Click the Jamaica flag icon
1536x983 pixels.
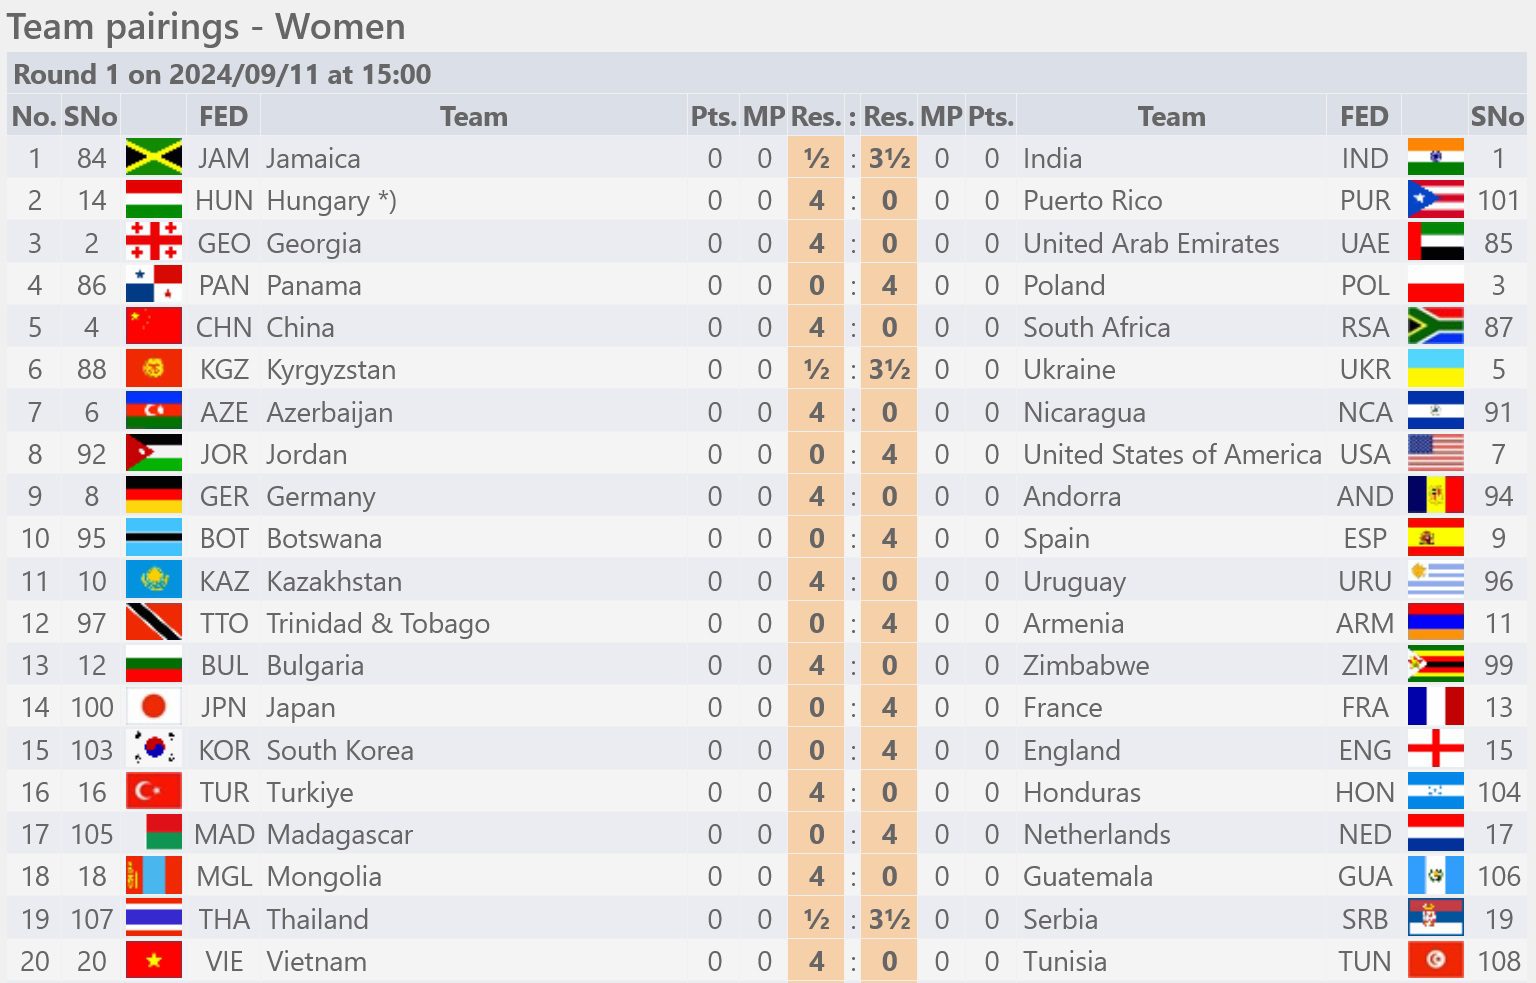point(154,158)
